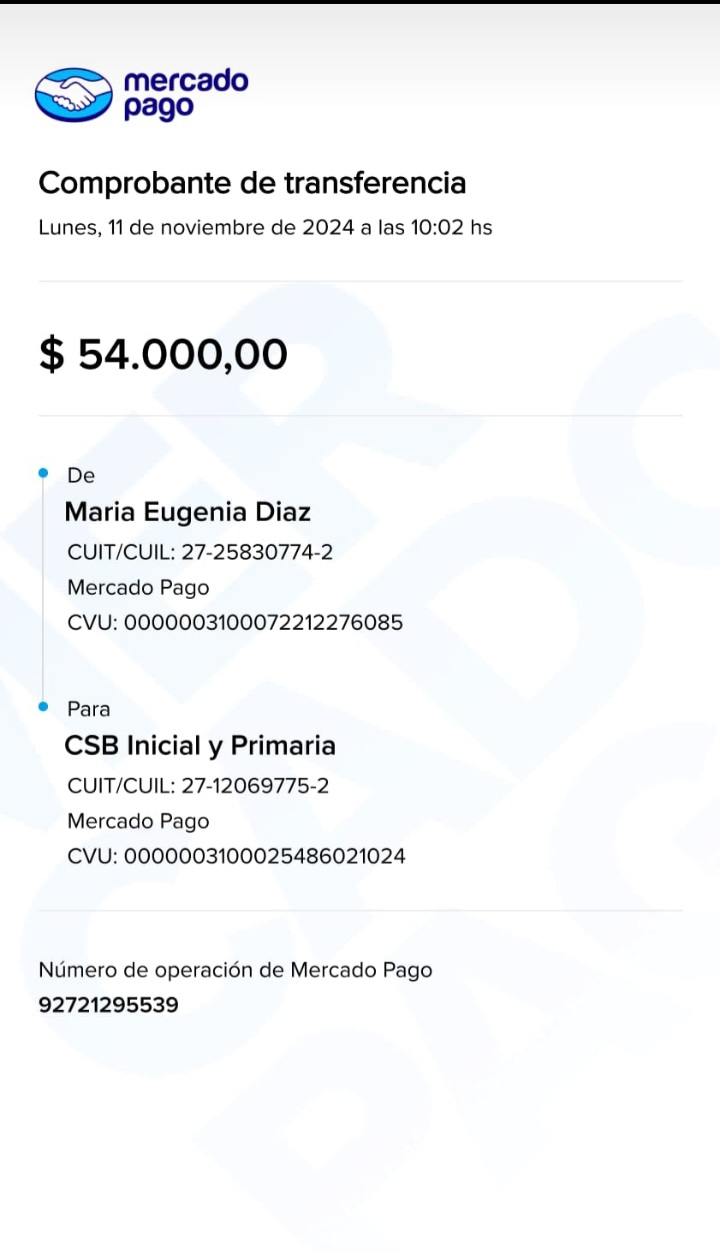
Task: Click the blue bullet next to "Para"
Action: coord(43,707)
